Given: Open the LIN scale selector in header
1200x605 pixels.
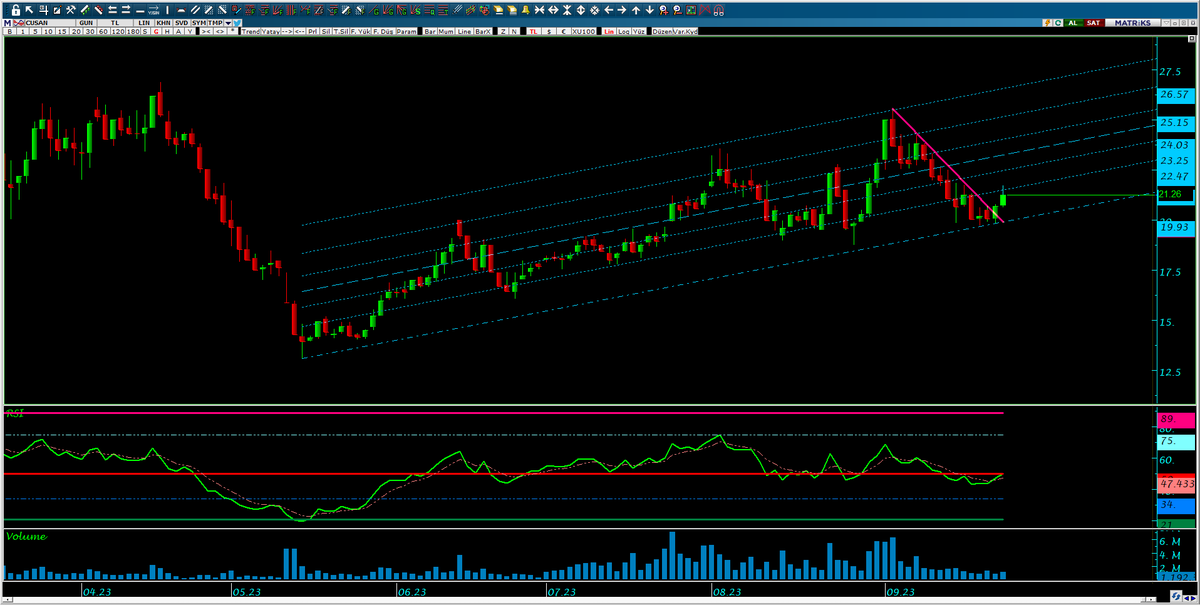Looking at the screenshot, I should (144, 23).
